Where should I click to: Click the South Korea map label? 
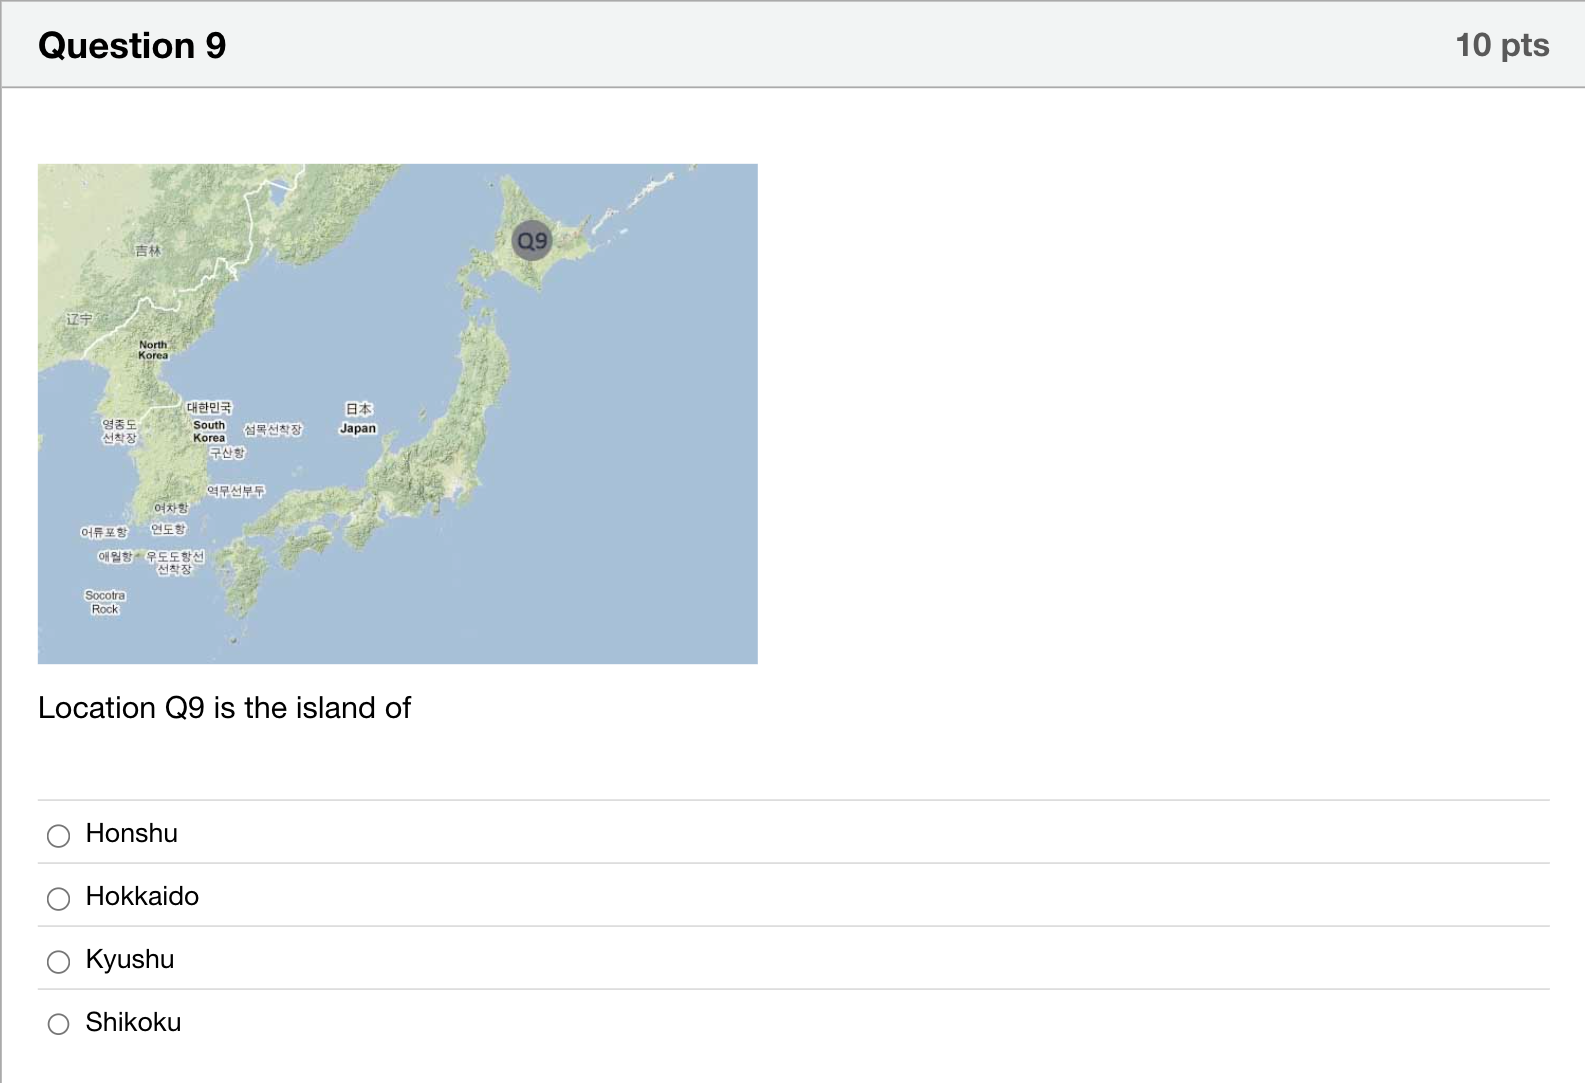(209, 431)
